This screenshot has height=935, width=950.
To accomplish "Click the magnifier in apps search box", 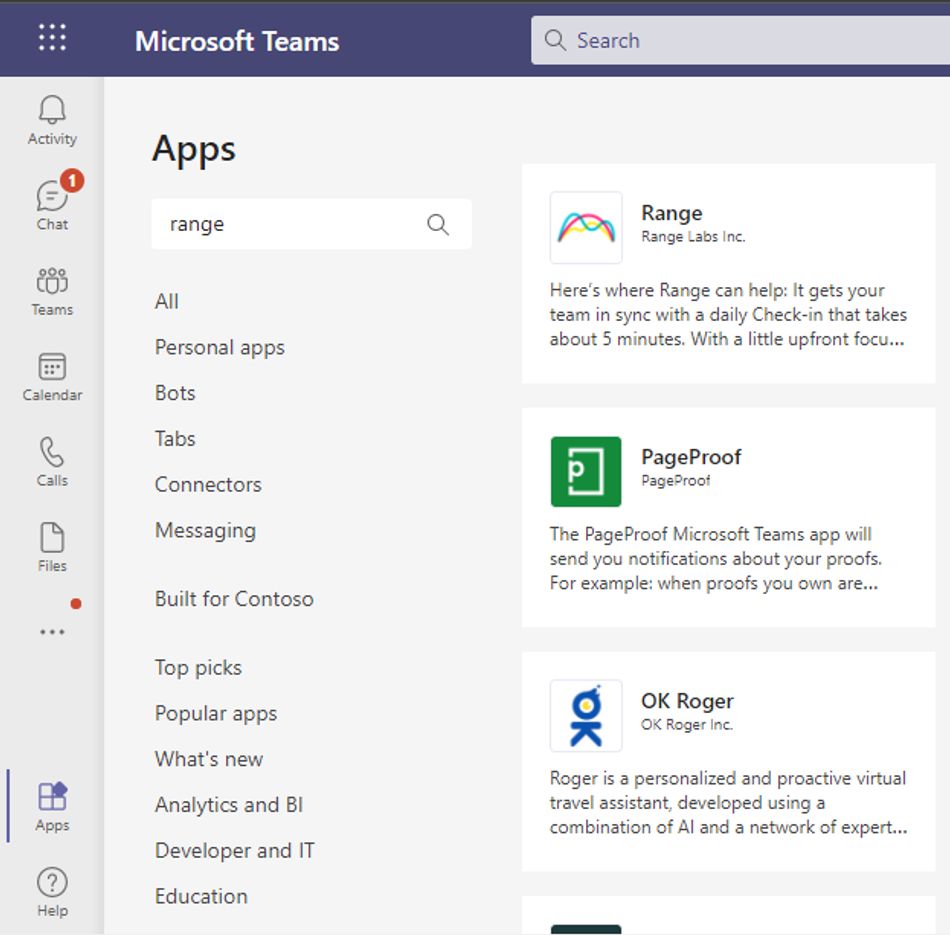I will (x=438, y=224).
